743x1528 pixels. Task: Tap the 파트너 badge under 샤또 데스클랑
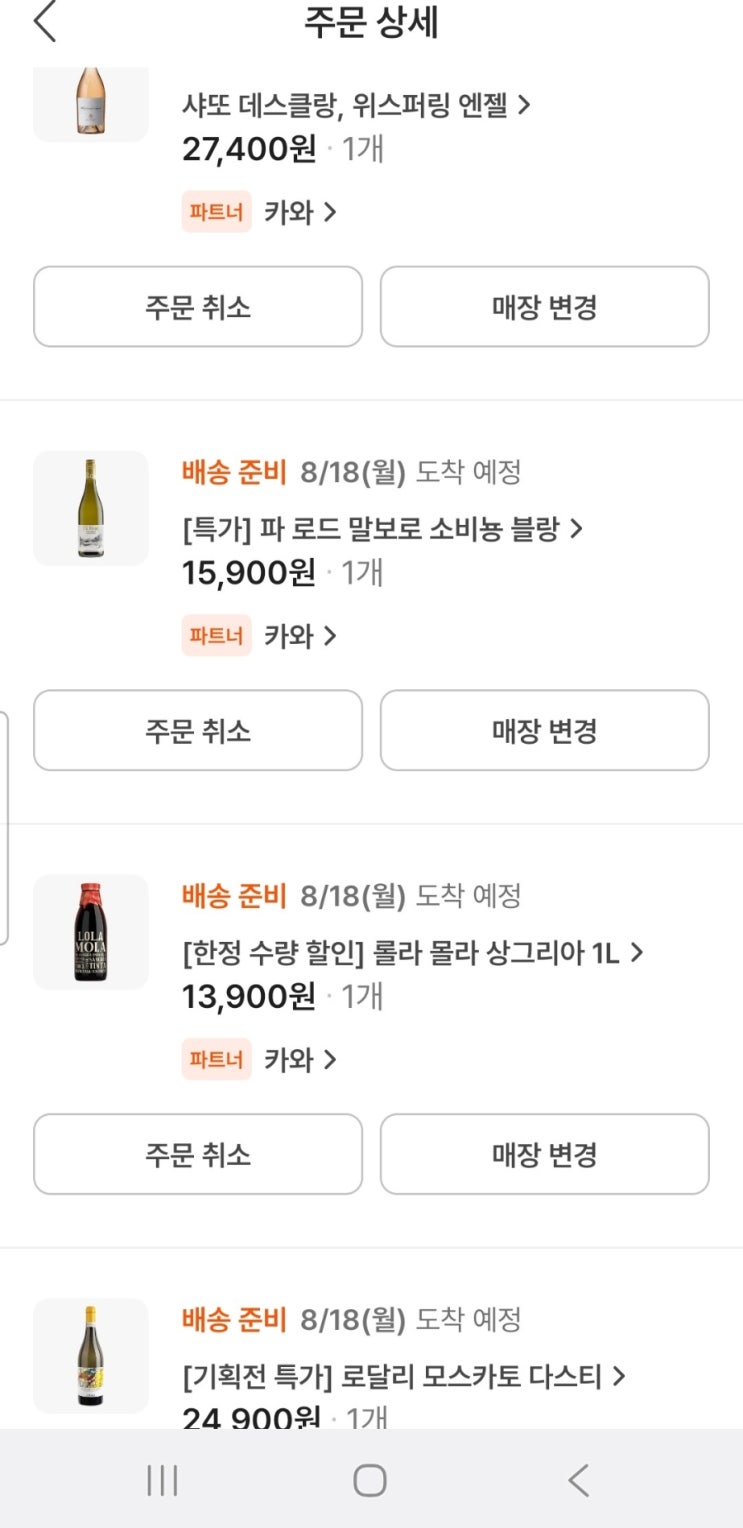click(216, 212)
